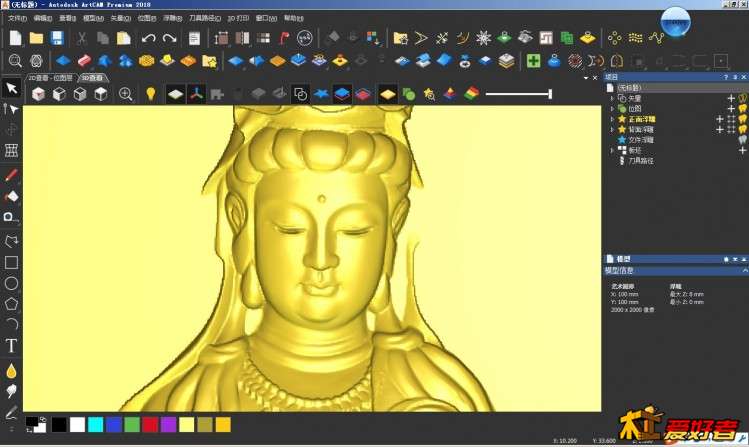Expand the 位图 tree node

point(612,108)
